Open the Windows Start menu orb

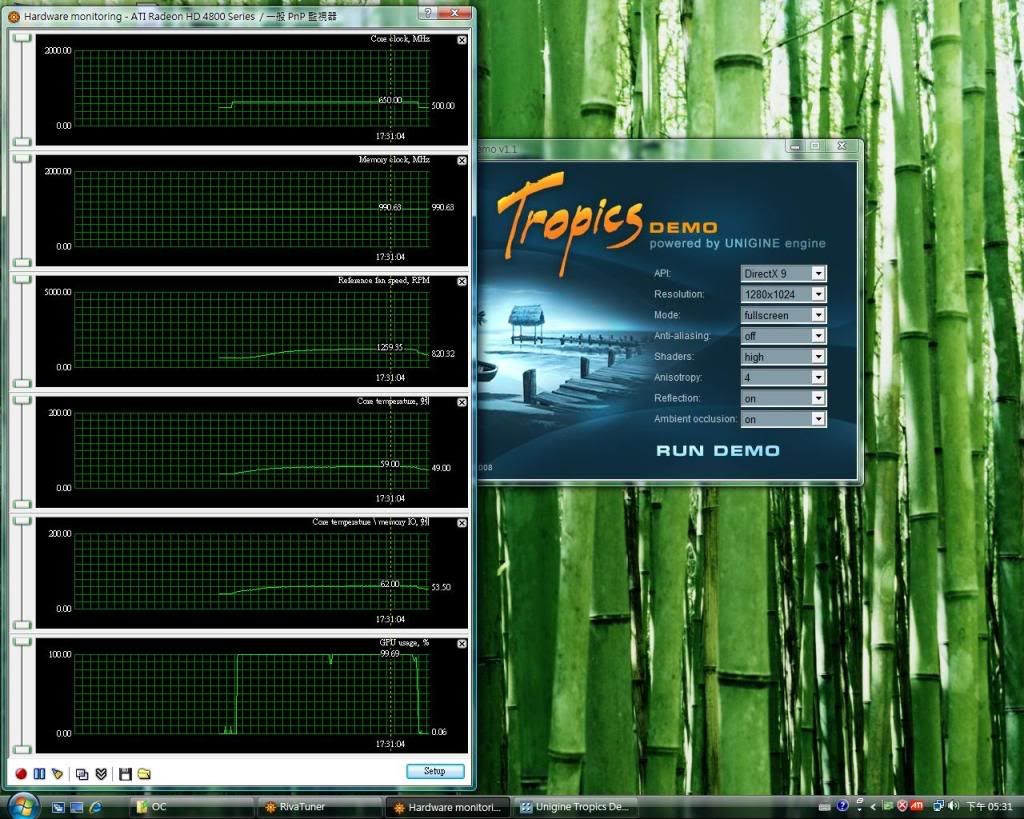click(24, 805)
